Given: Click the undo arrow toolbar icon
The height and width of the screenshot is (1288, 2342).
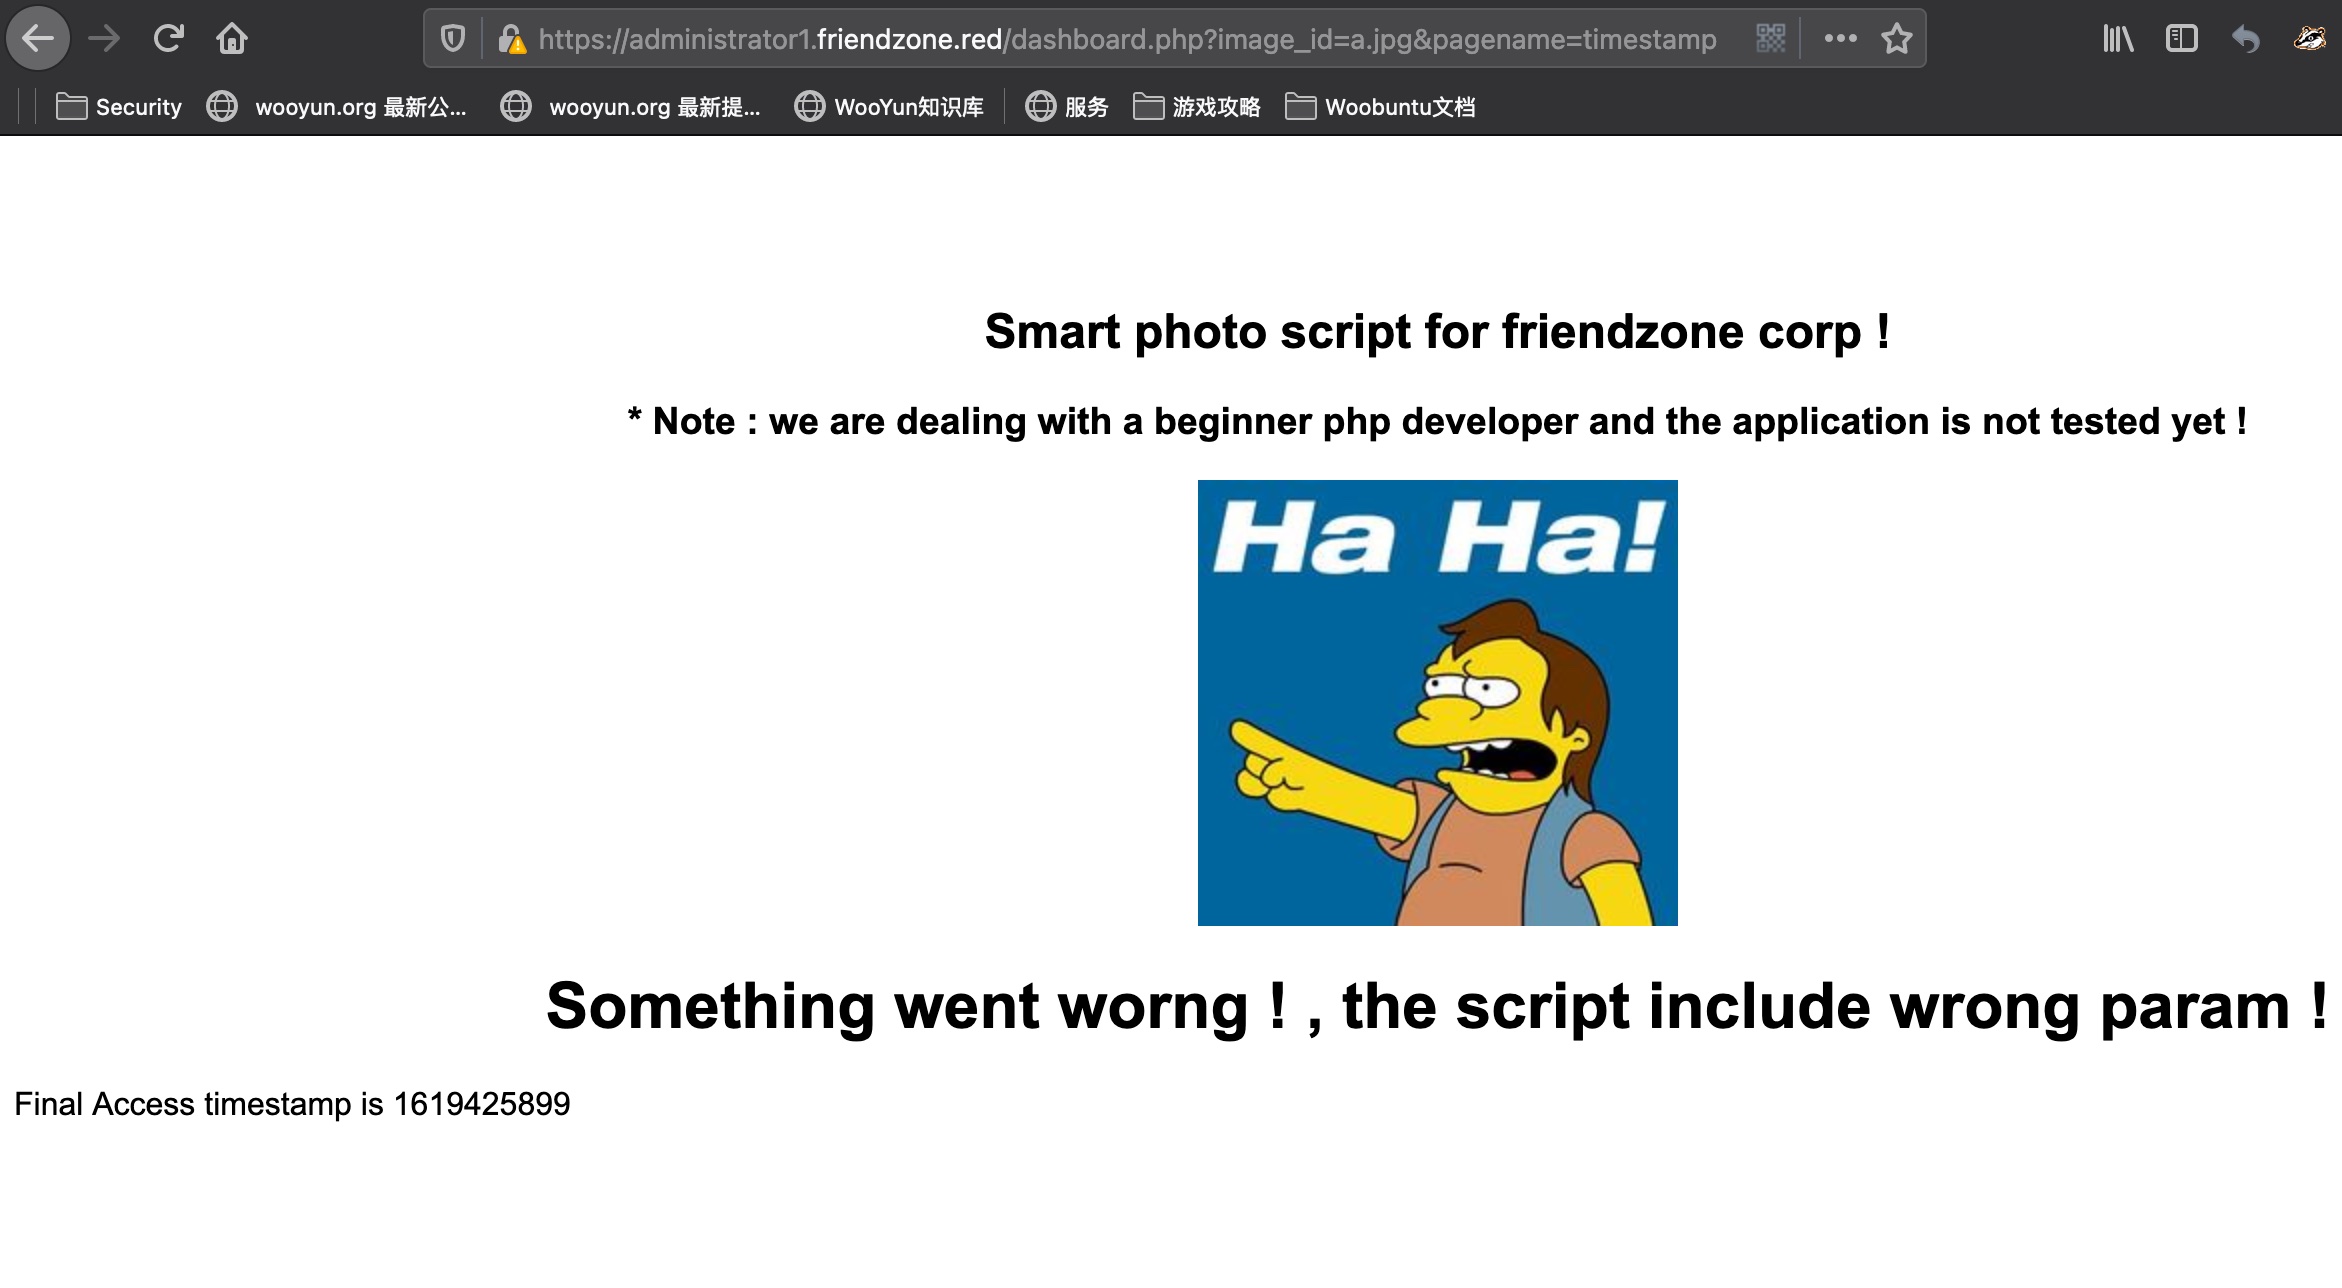Looking at the screenshot, I should point(2245,39).
